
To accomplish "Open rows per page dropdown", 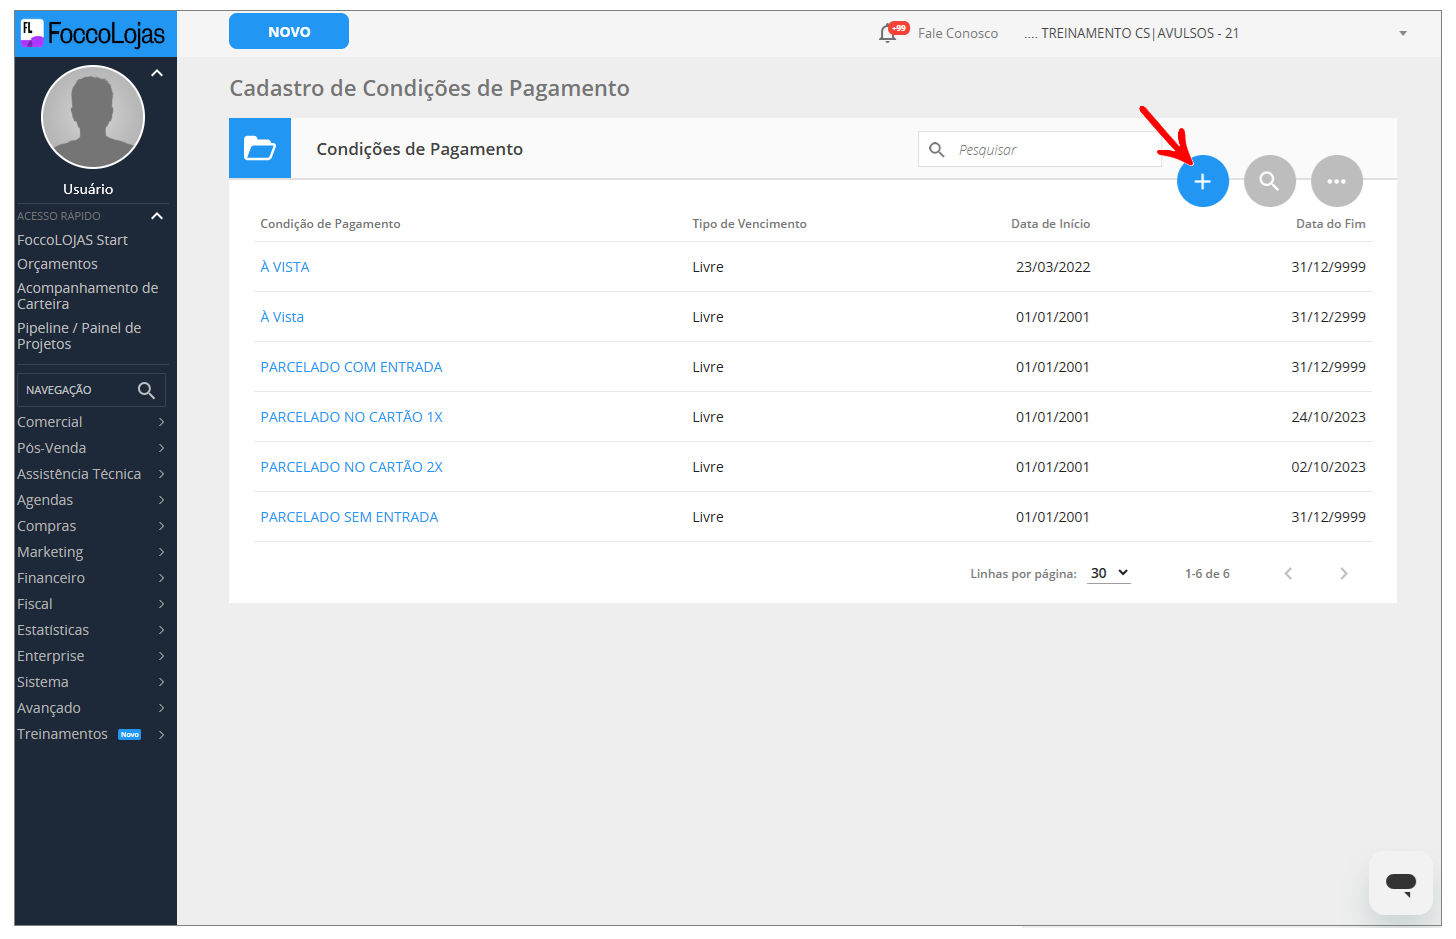I will click(1109, 573).
